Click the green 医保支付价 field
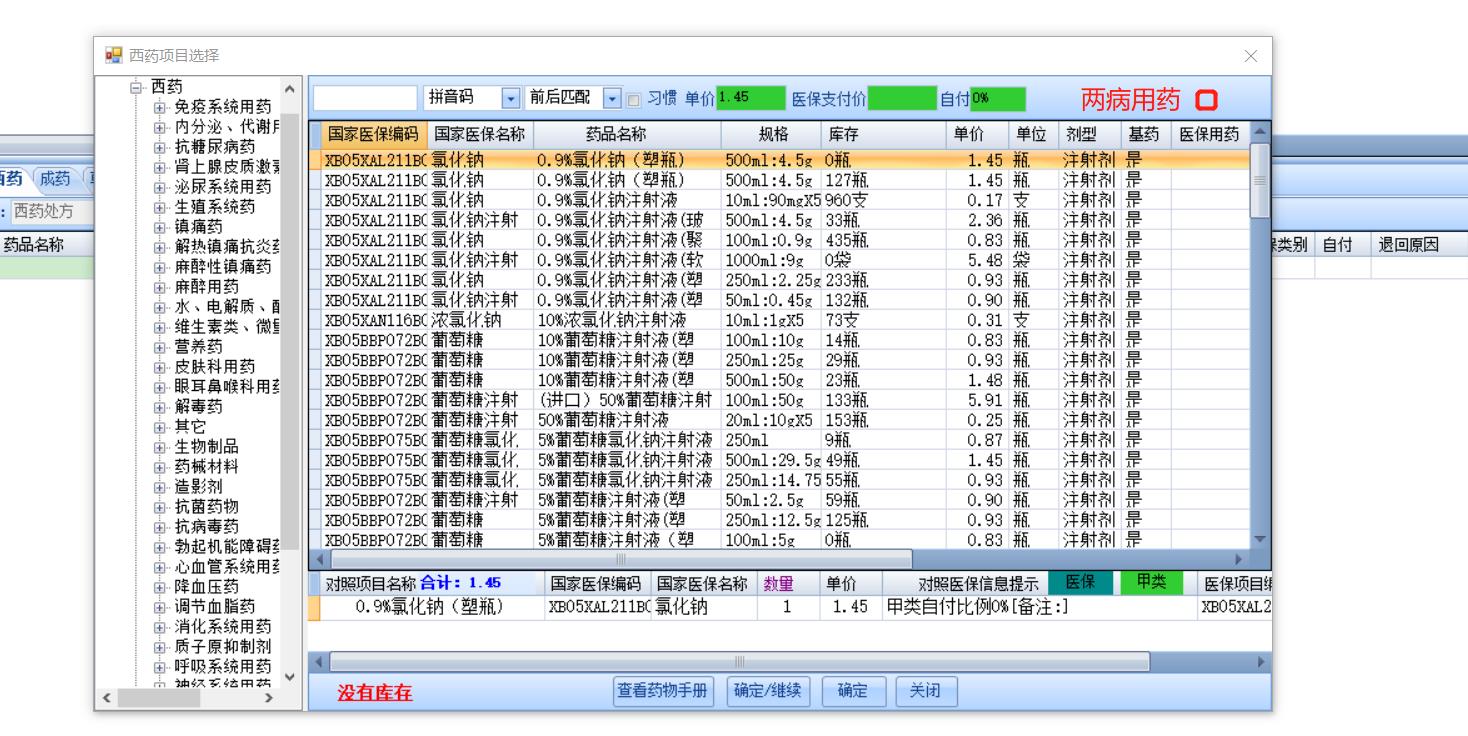 pos(903,98)
